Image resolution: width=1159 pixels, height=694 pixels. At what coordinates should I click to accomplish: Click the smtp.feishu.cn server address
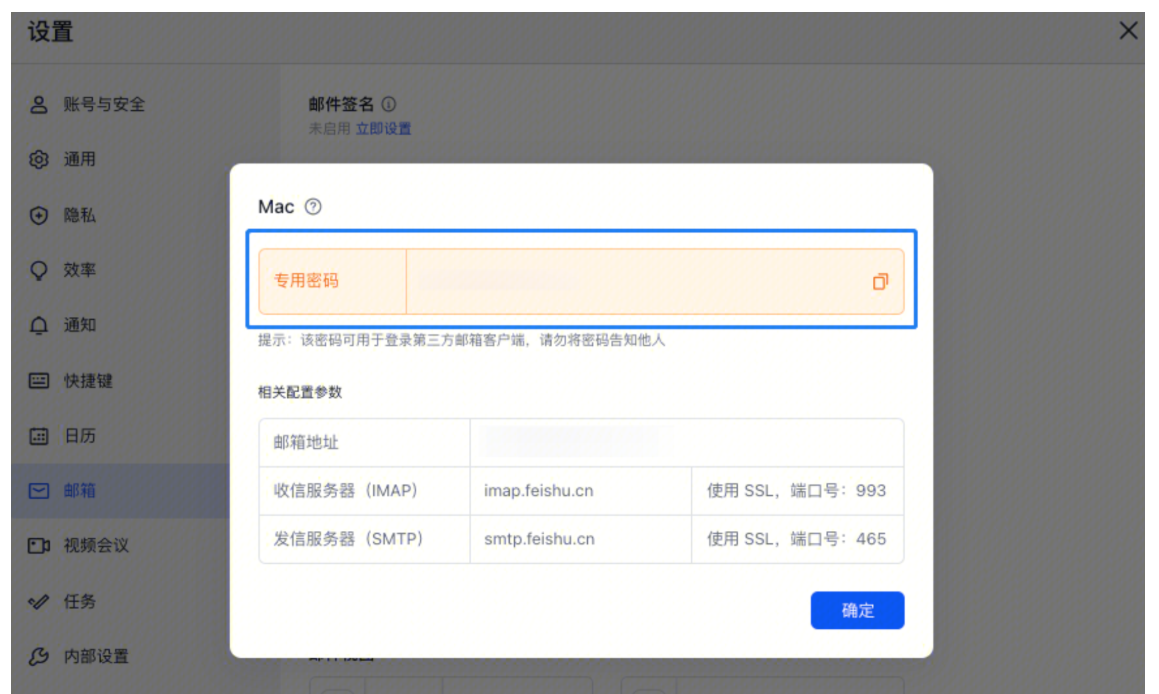coord(540,539)
